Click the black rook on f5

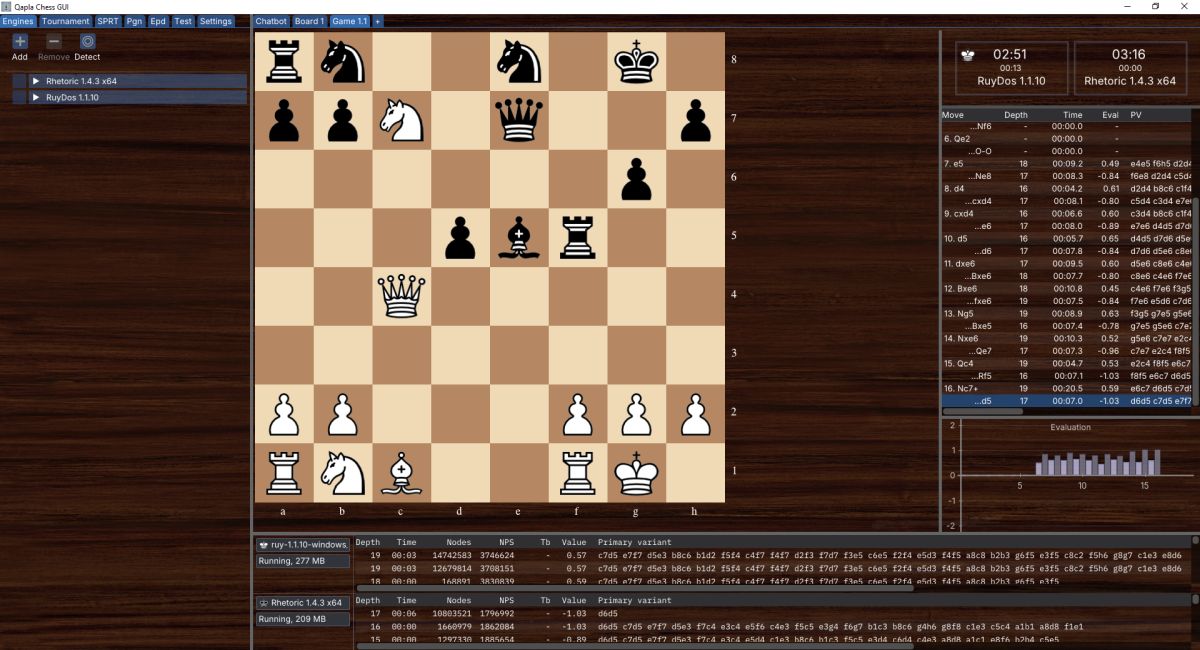pos(578,237)
